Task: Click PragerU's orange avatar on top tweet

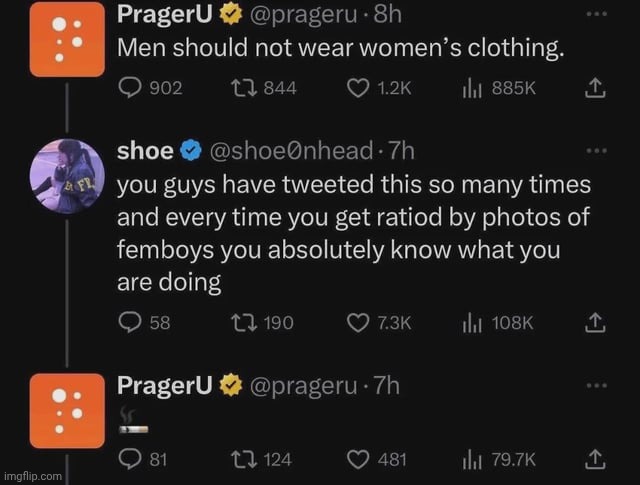Action: click(67, 41)
